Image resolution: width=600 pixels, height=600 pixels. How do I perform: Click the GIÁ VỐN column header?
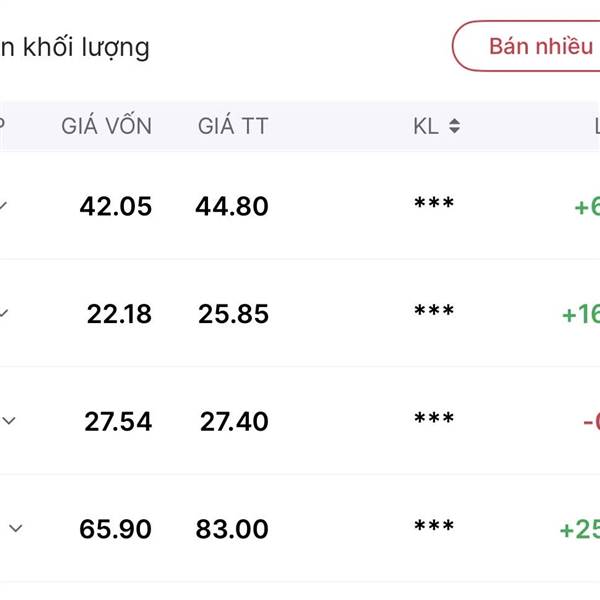point(107,127)
